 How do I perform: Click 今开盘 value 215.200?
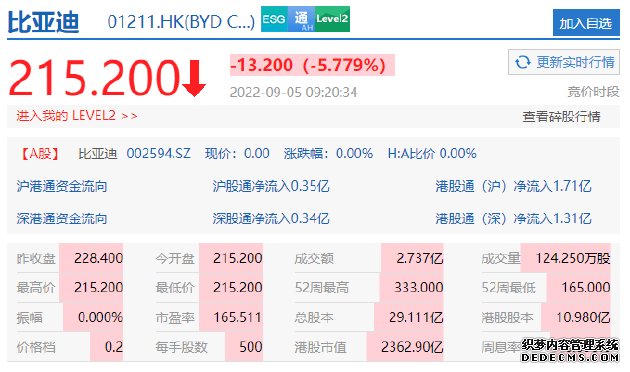[x=237, y=258]
